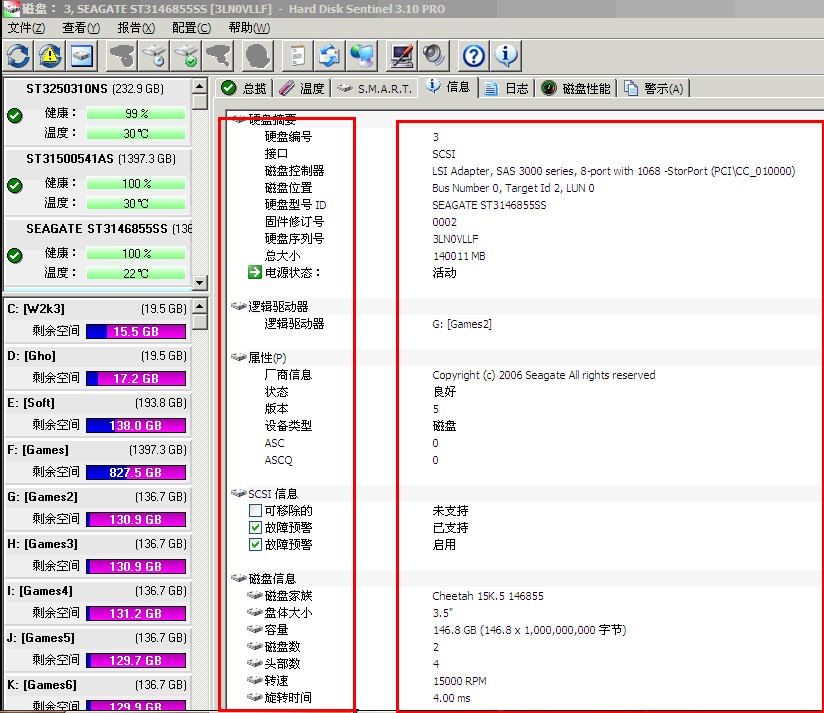Select the F: [Games] partition
The image size is (824, 713).
point(98,461)
